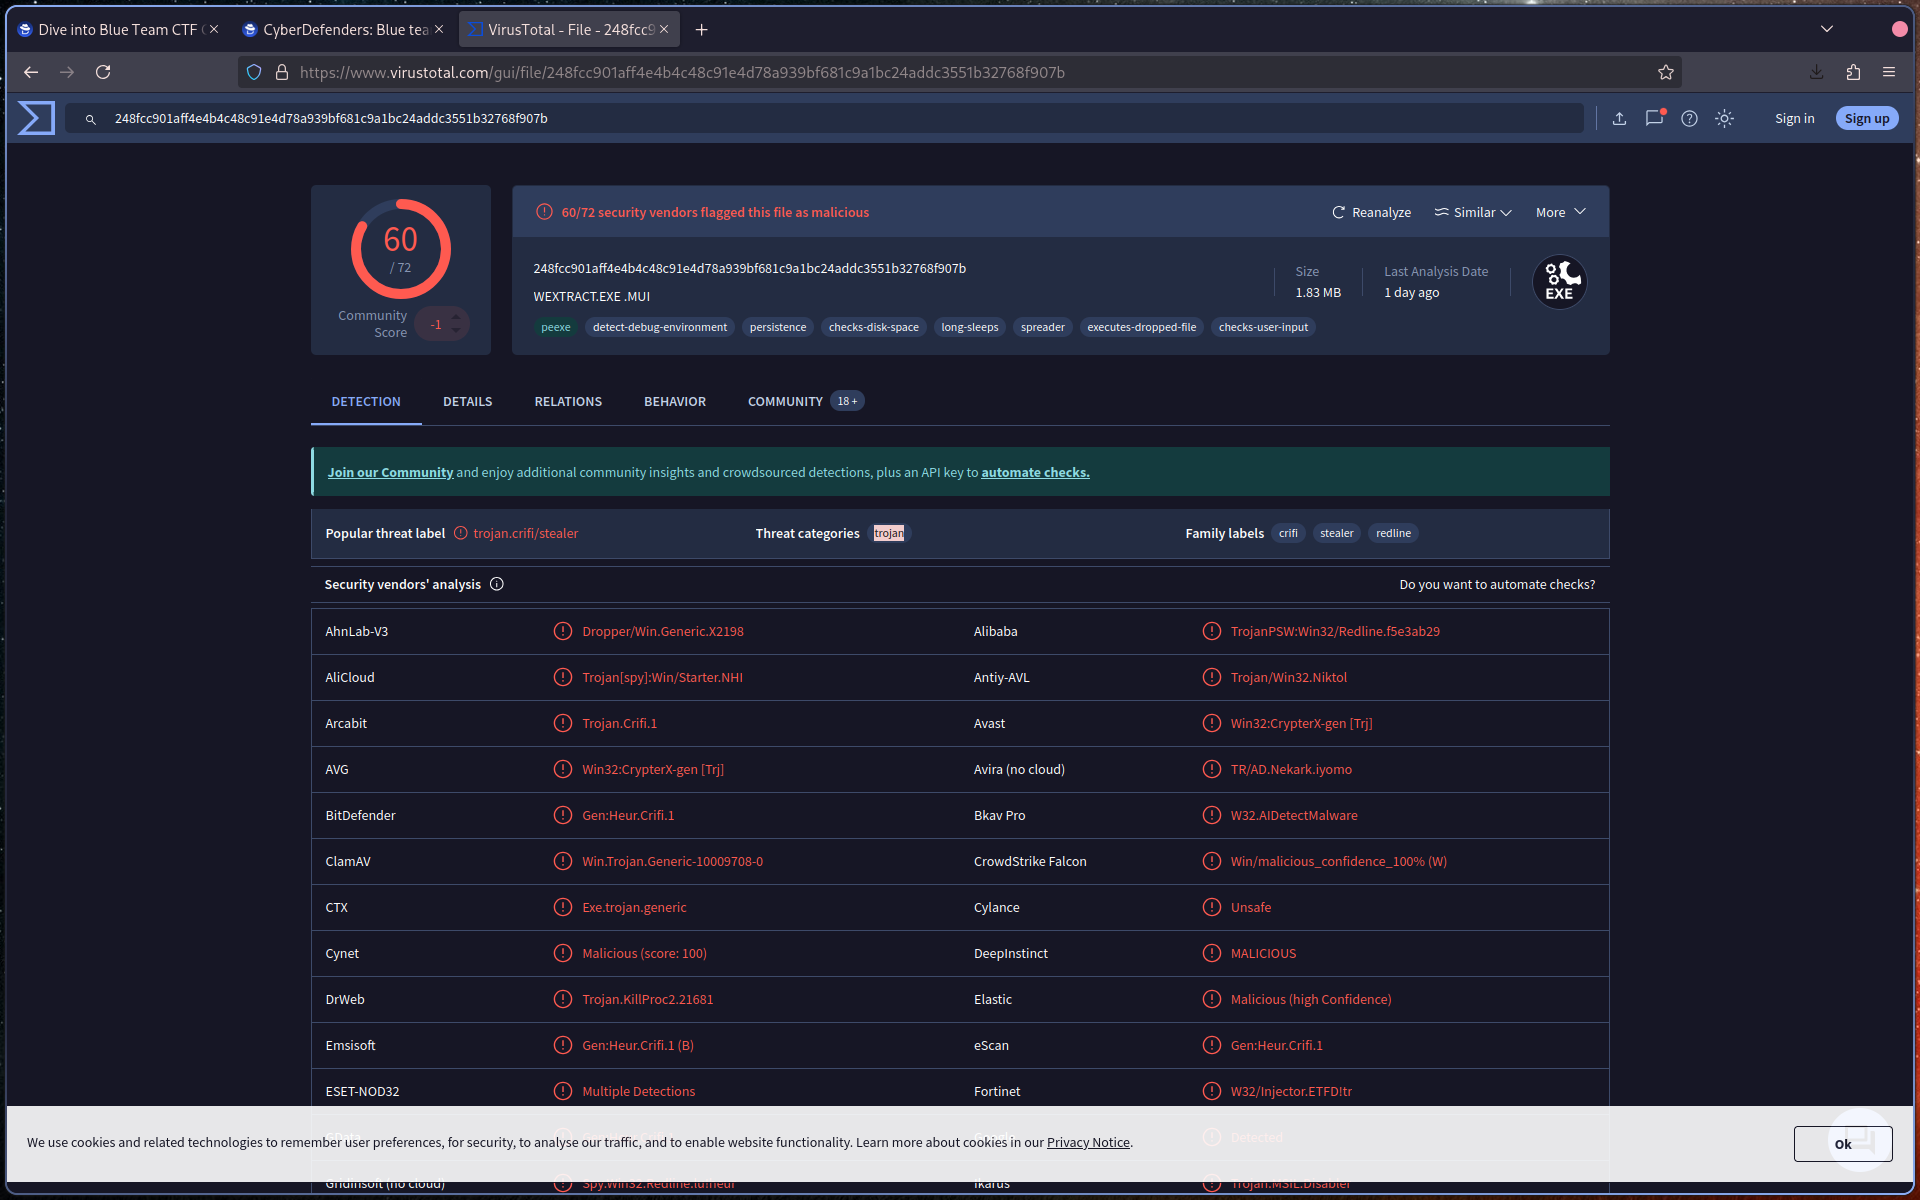Switch to Dive into Blue Team CTF tab
Viewport: 1920px width, 1200px height.
(119, 30)
